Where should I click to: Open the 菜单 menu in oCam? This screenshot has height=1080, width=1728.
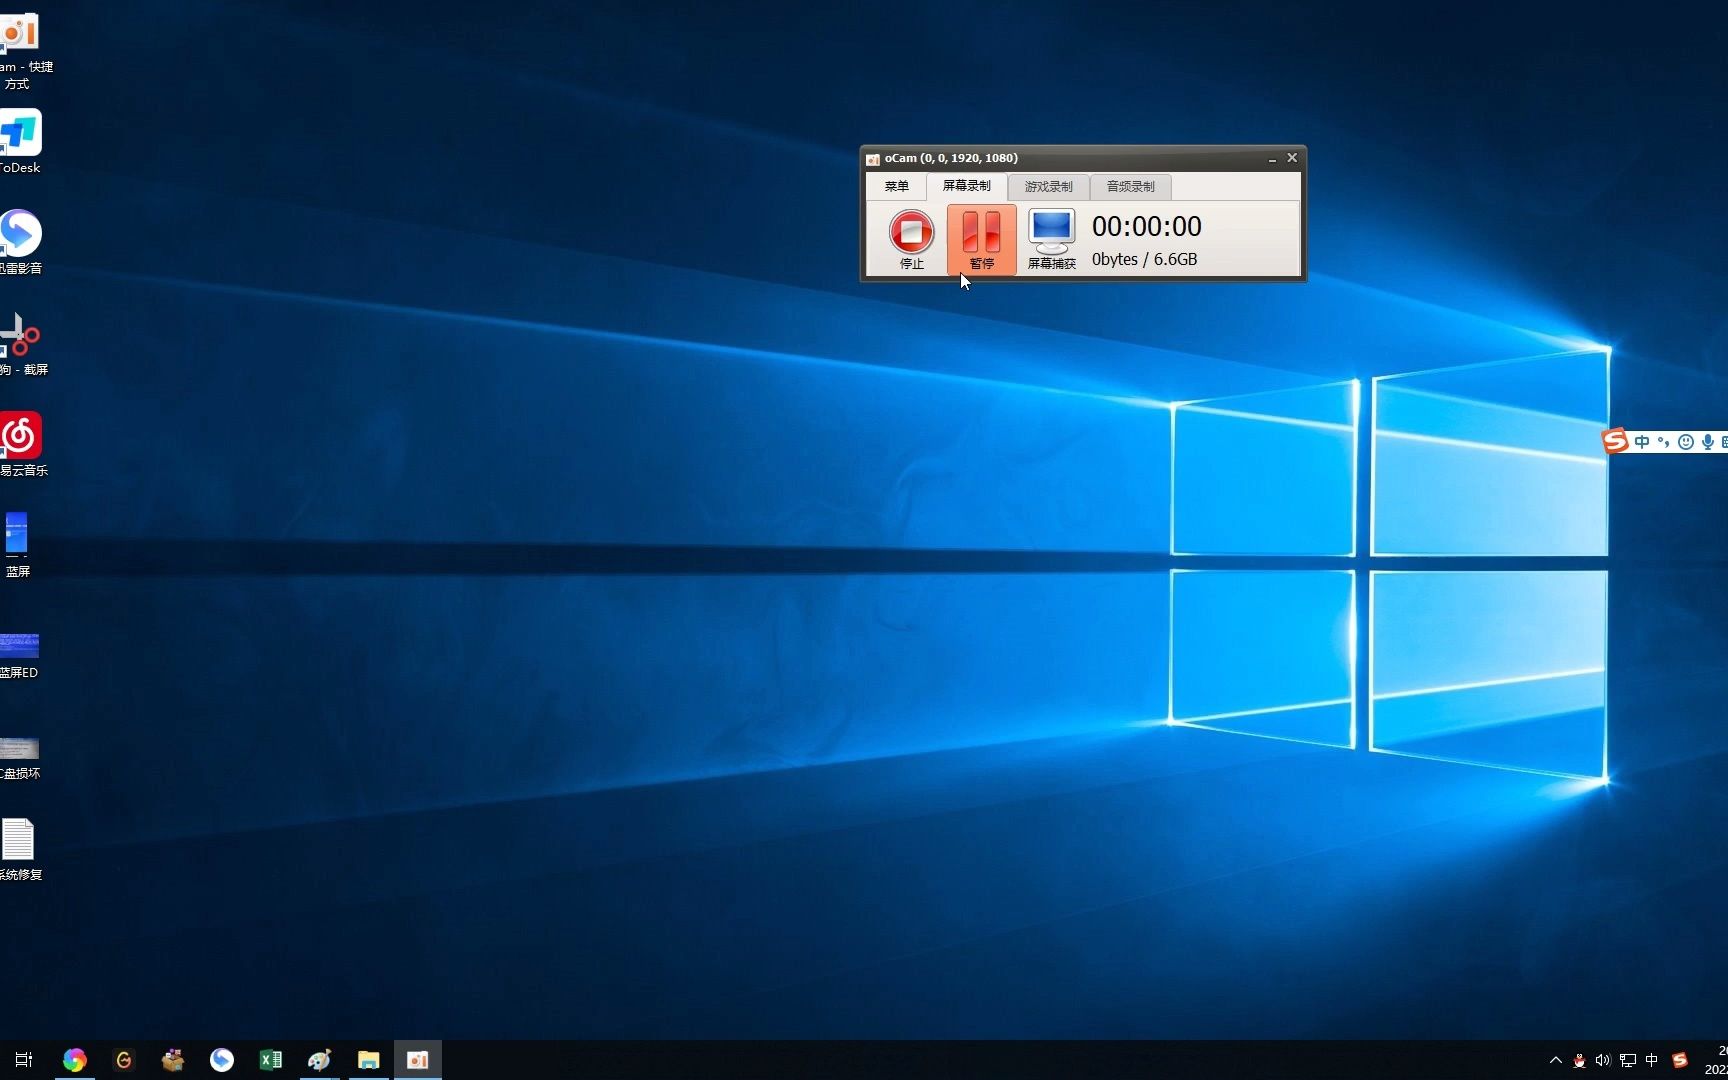[x=896, y=186]
